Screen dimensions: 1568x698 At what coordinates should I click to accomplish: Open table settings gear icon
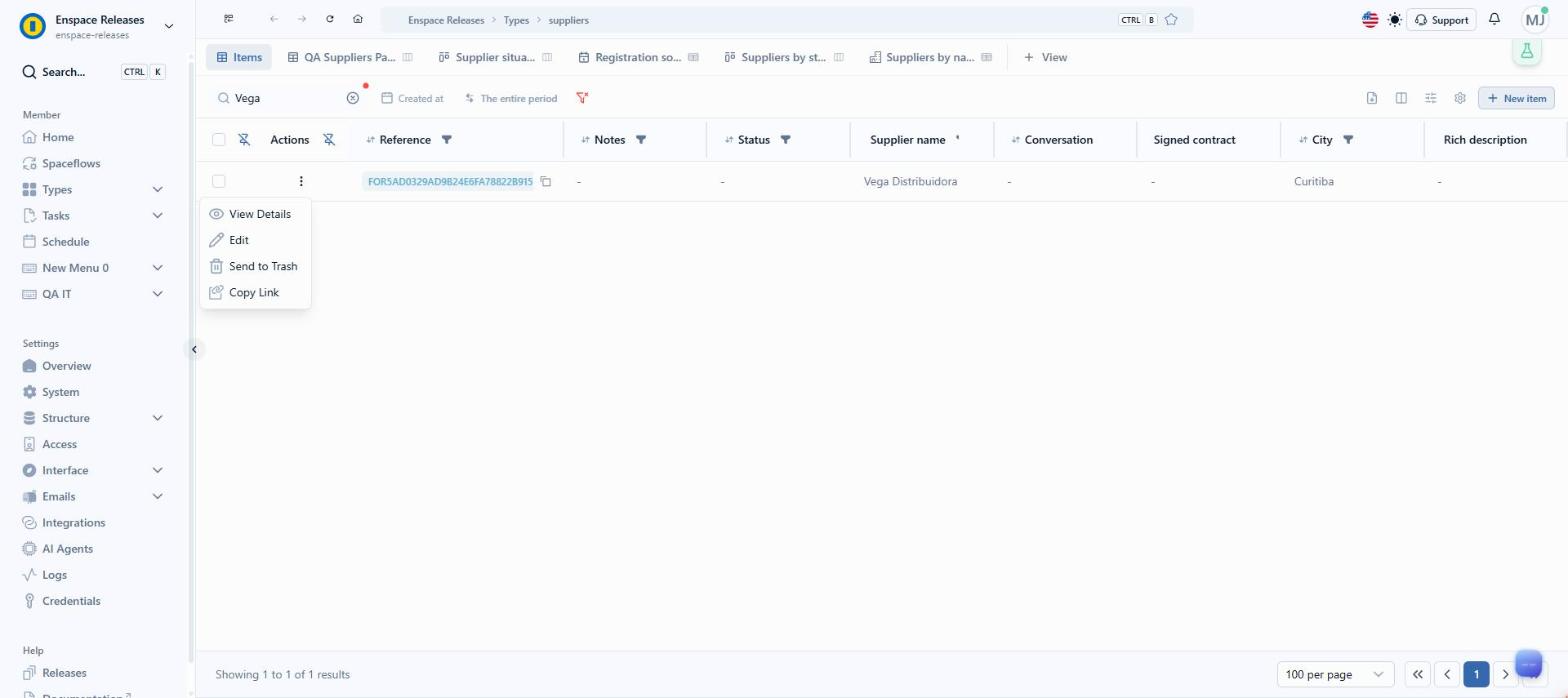tap(1460, 98)
